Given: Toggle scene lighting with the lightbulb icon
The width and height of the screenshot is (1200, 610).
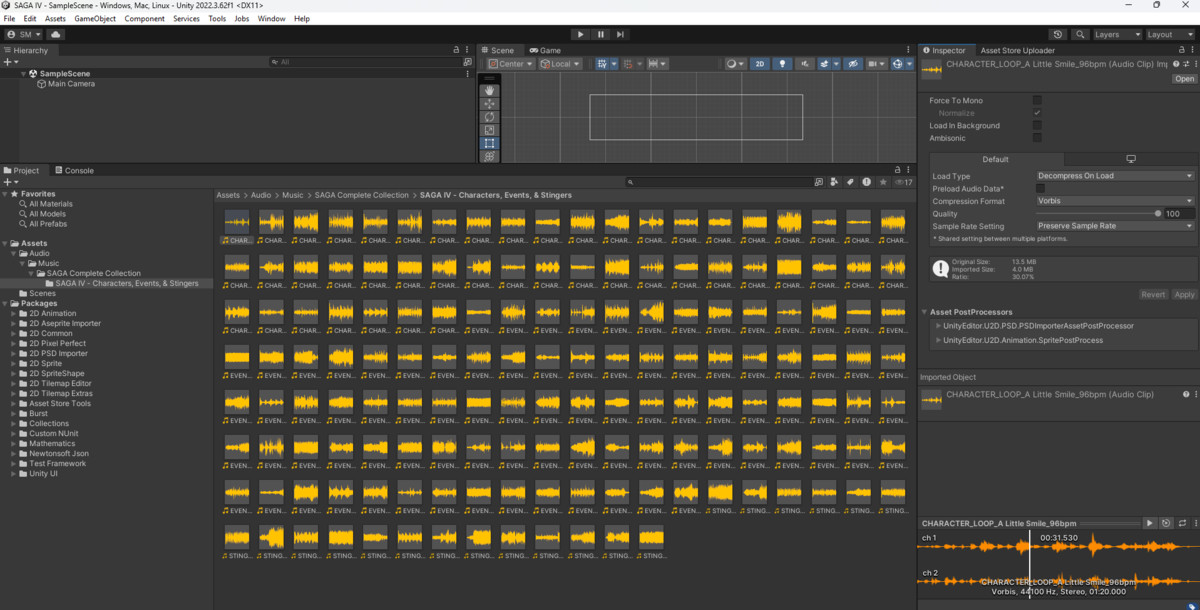Looking at the screenshot, I should (781, 64).
